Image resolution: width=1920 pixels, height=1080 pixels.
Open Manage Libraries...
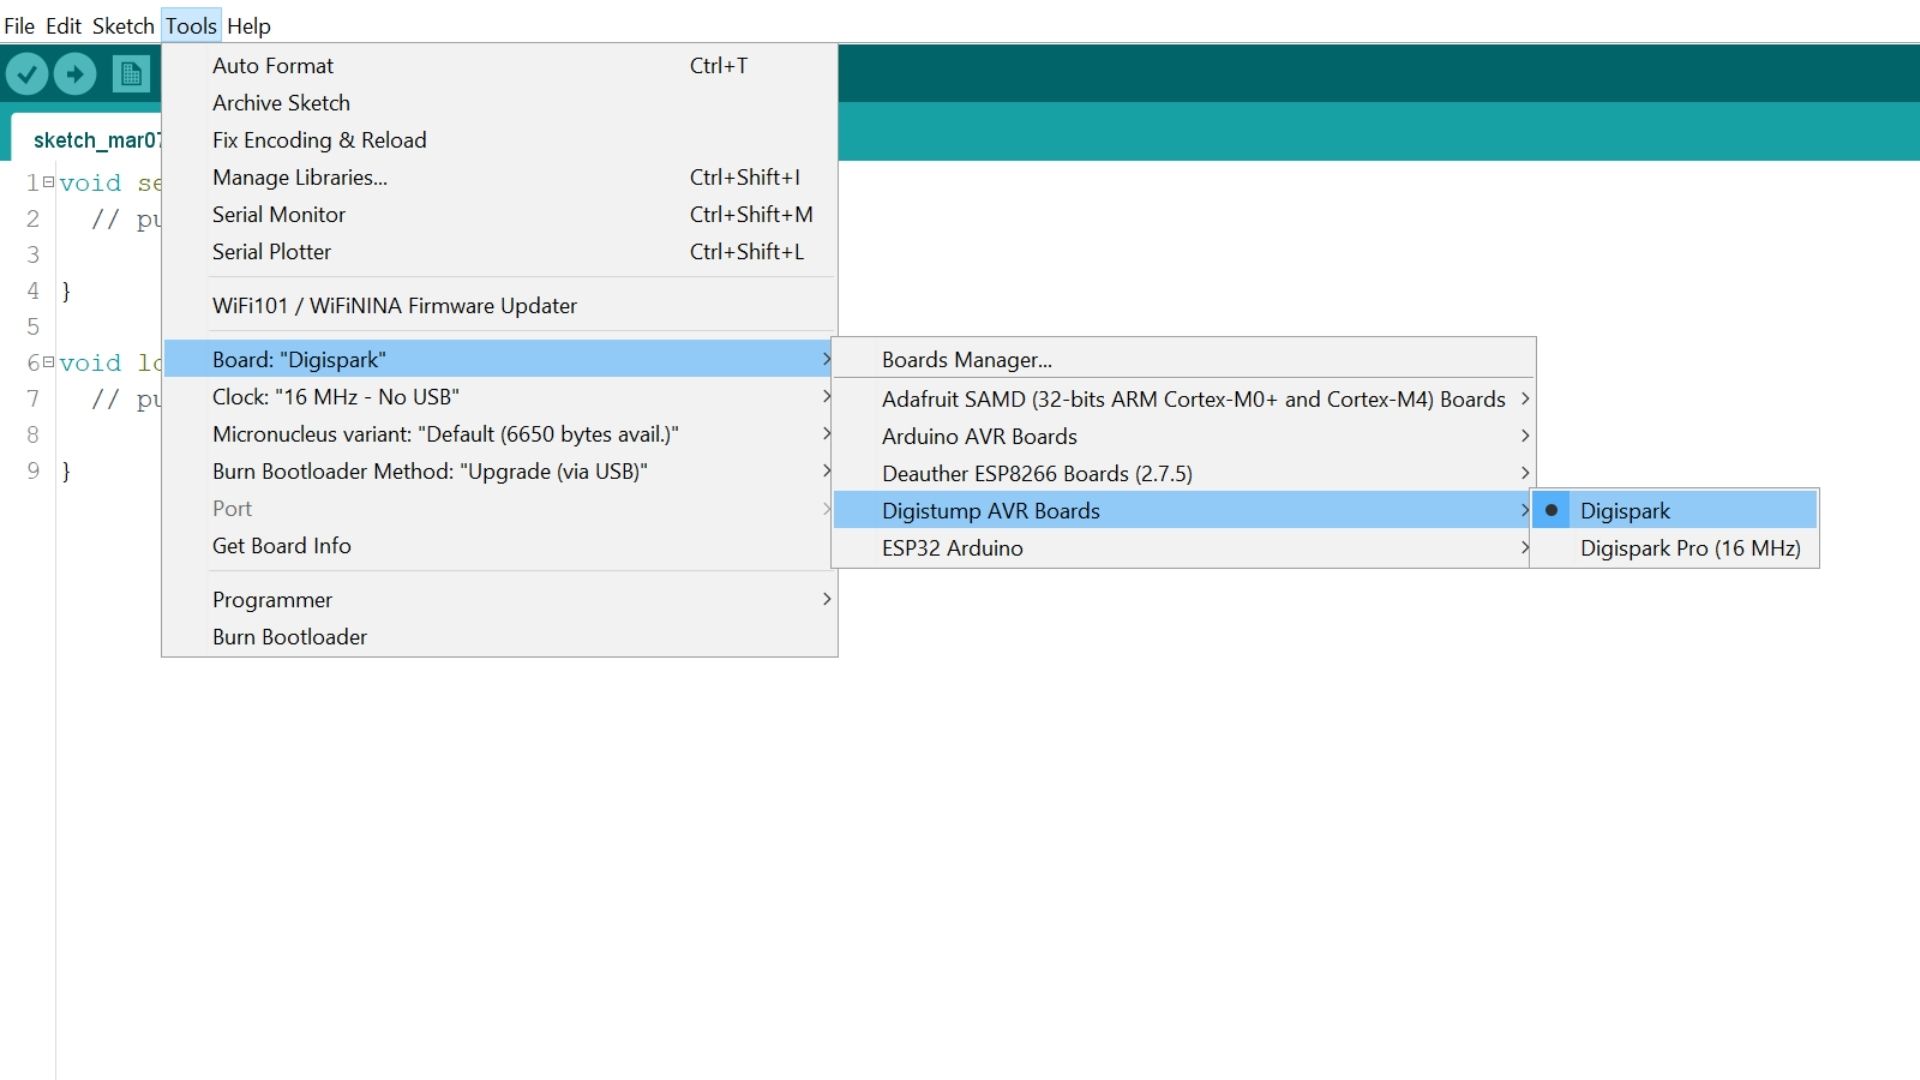[x=499, y=177]
